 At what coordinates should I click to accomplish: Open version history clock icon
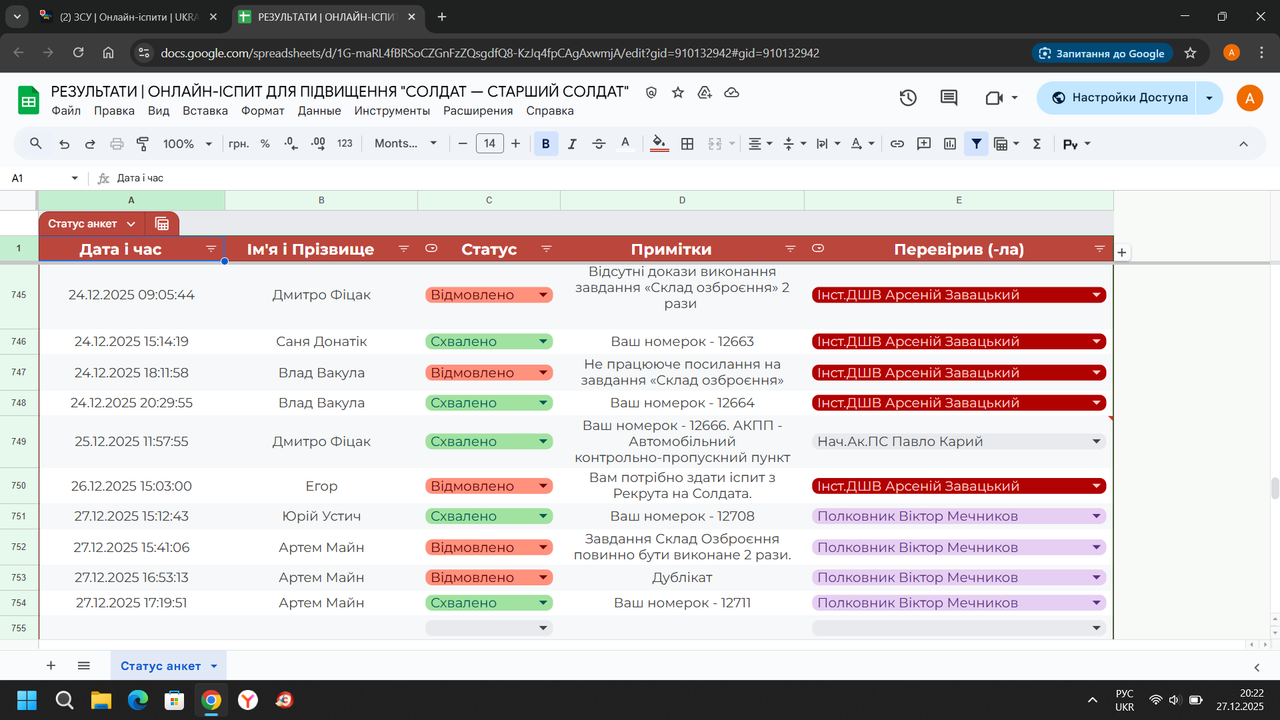pos(908,97)
